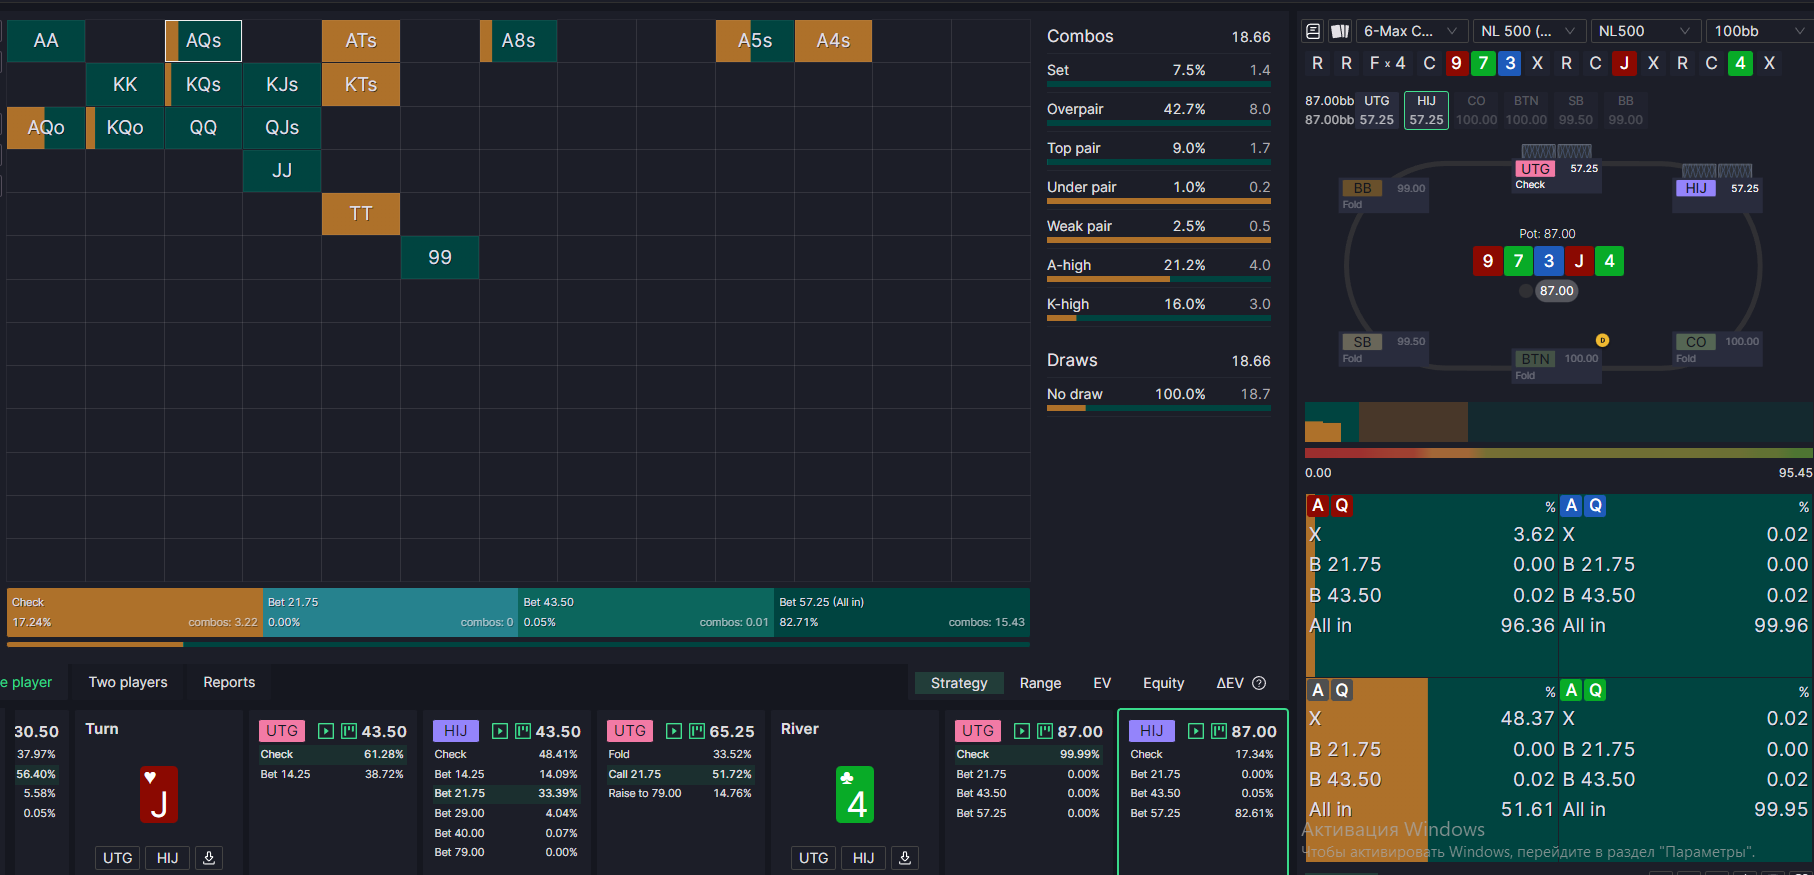The image size is (1814, 875).
Task: Select the AQs hand cell in the range grid
Action: pos(203,41)
